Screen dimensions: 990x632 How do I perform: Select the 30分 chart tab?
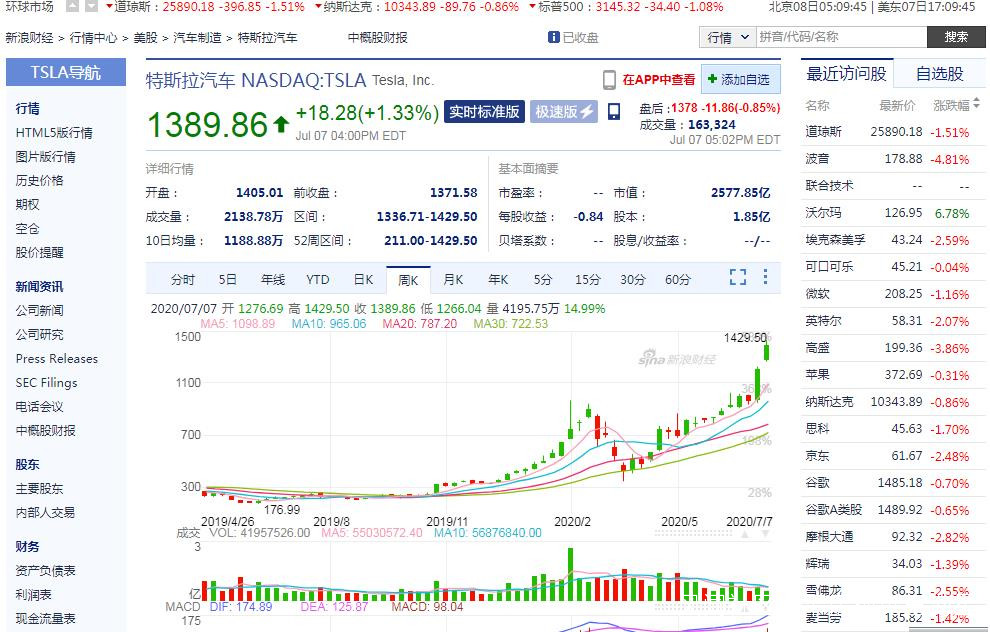coord(632,280)
